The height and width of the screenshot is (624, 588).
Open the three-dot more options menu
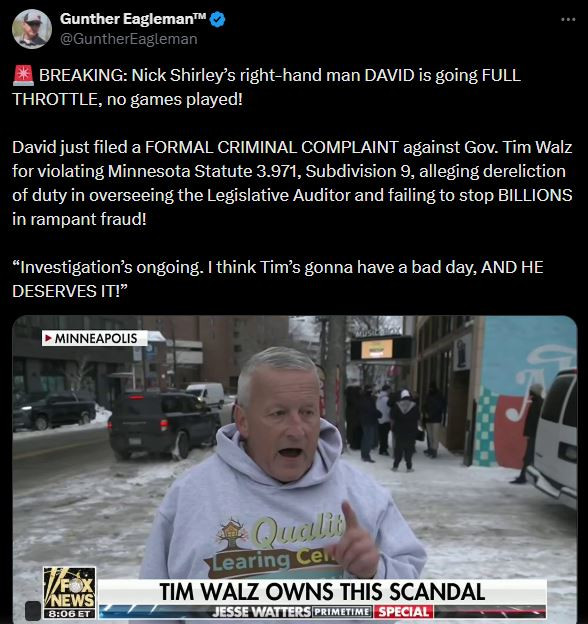(x=568, y=19)
